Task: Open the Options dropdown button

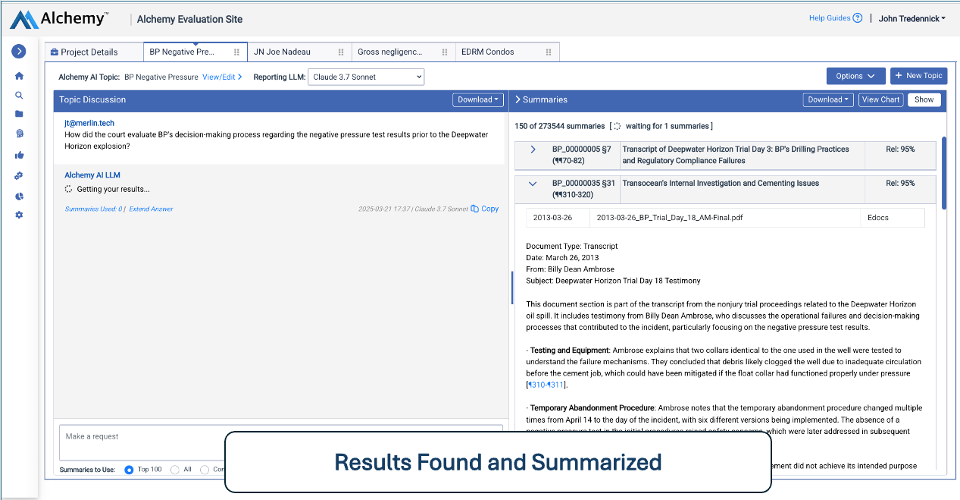Action: (855, 76)
